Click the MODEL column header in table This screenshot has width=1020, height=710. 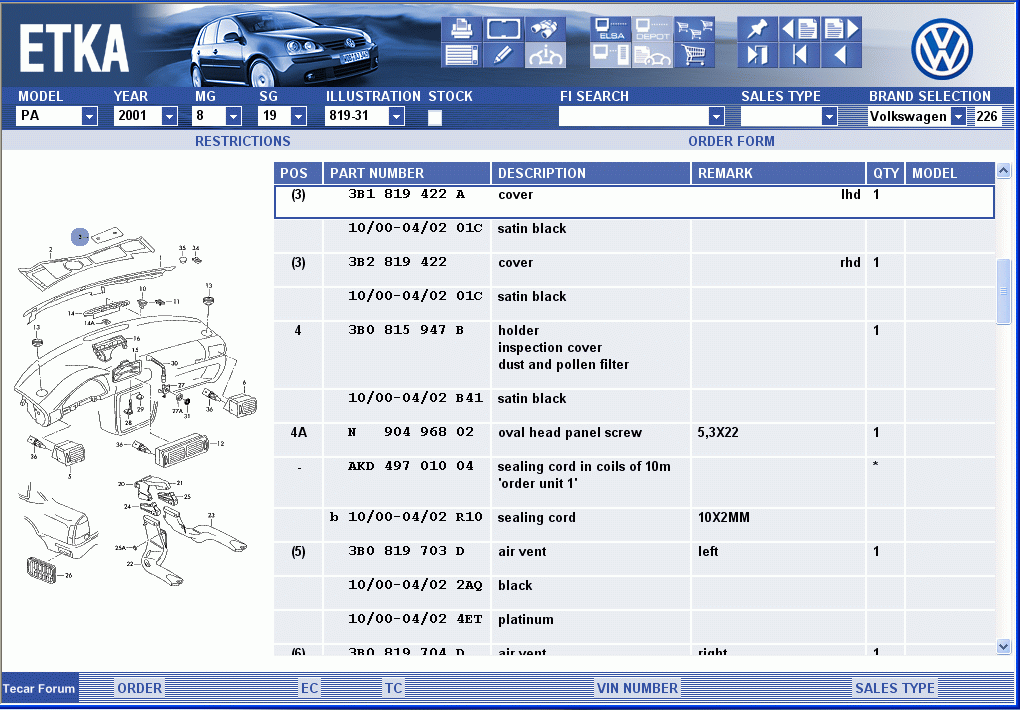coord(950,173)
